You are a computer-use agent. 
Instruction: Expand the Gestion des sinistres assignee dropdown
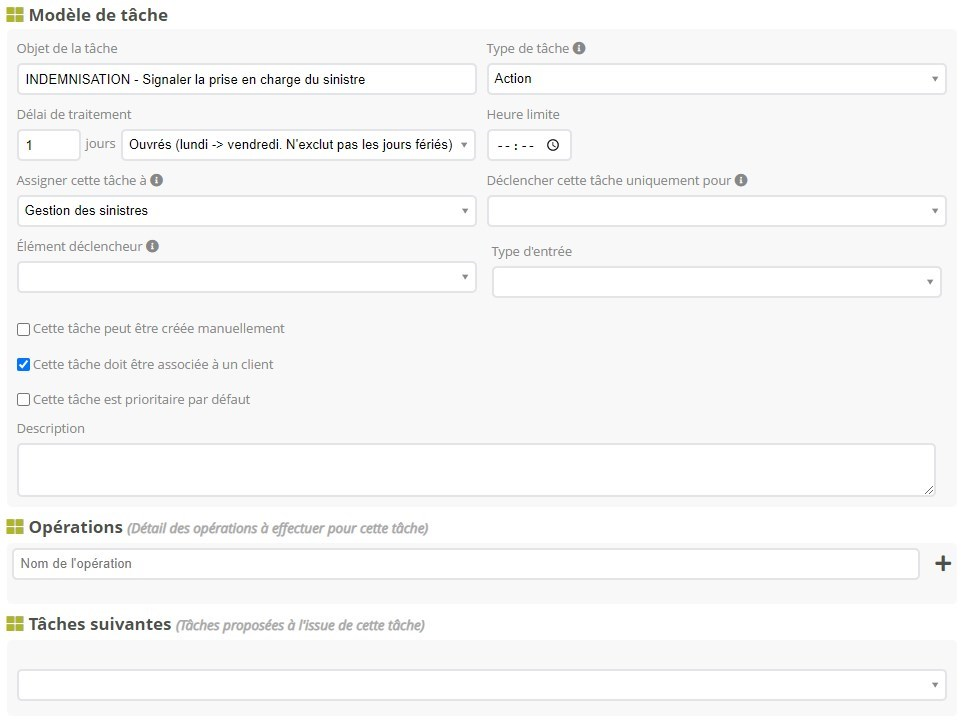[x=246, y=211]
